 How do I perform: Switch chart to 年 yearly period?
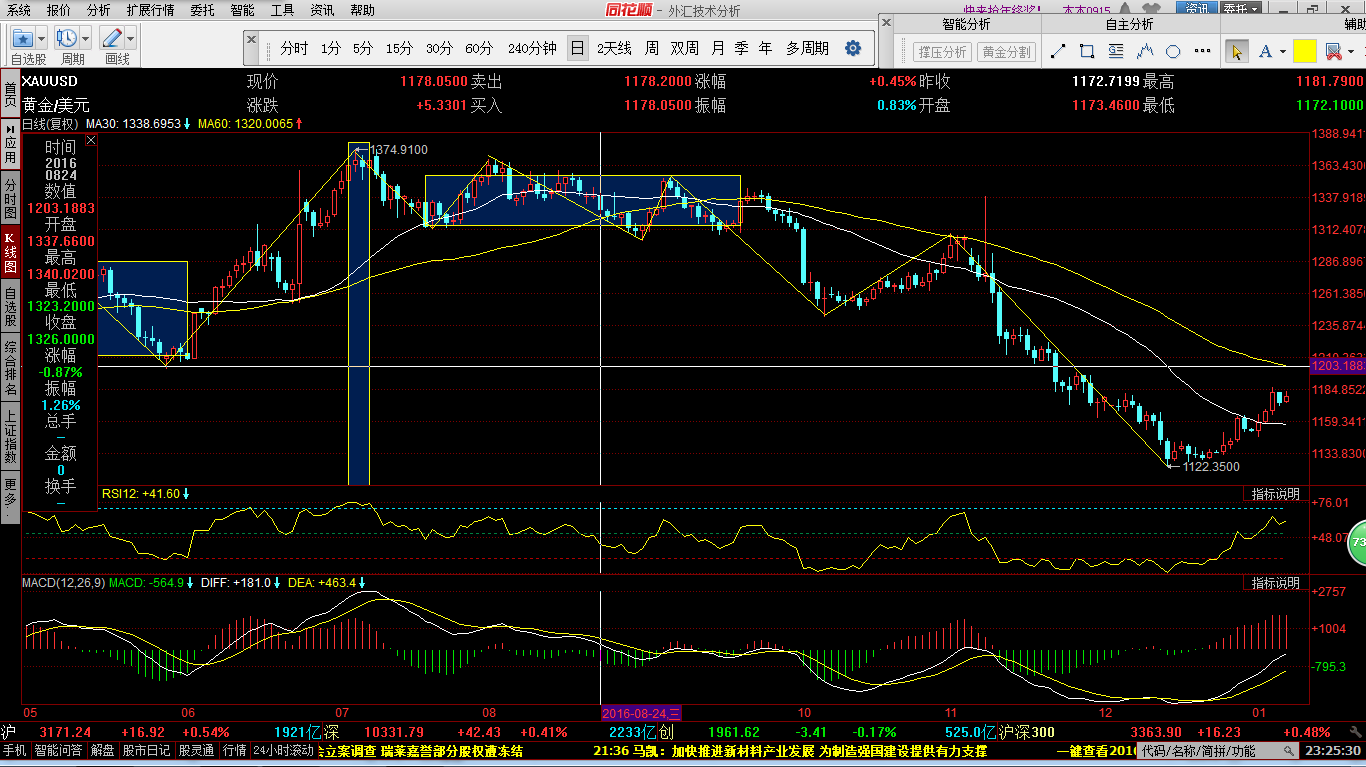tap(765, 48)
